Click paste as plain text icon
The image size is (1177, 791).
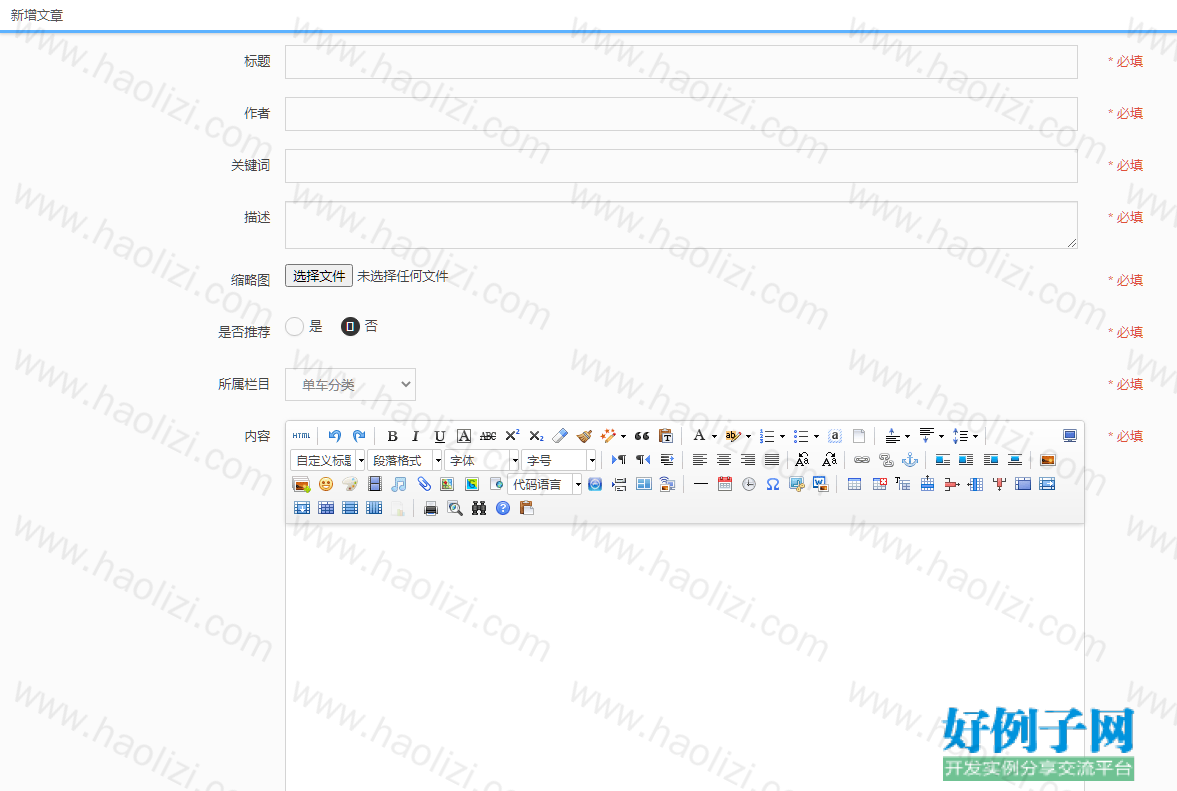(x=666, y=436)
